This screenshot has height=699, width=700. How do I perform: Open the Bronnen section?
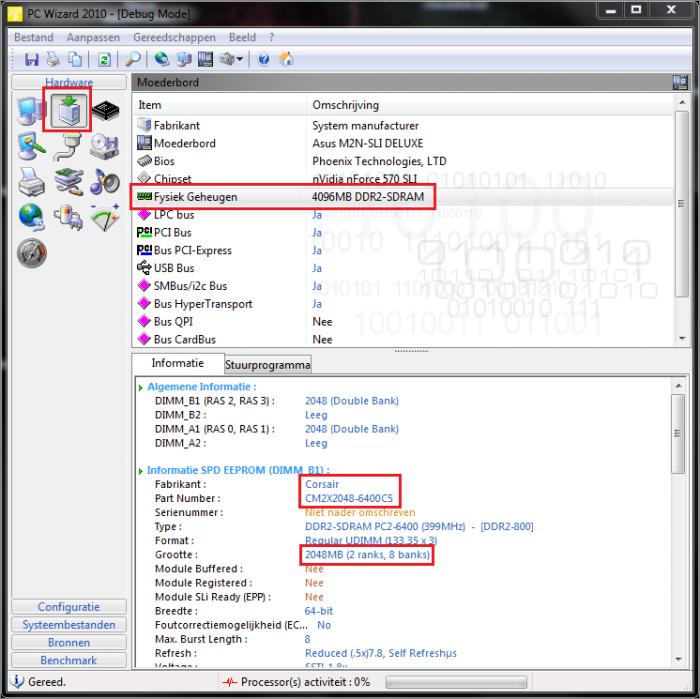click(x=69, y=642)
